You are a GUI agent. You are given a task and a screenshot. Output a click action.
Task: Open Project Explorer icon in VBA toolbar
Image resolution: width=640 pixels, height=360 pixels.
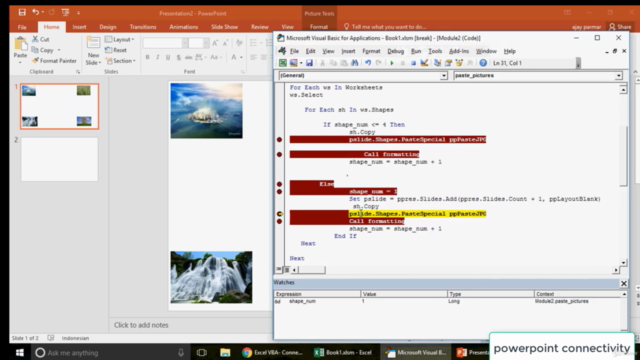[437, 63]
